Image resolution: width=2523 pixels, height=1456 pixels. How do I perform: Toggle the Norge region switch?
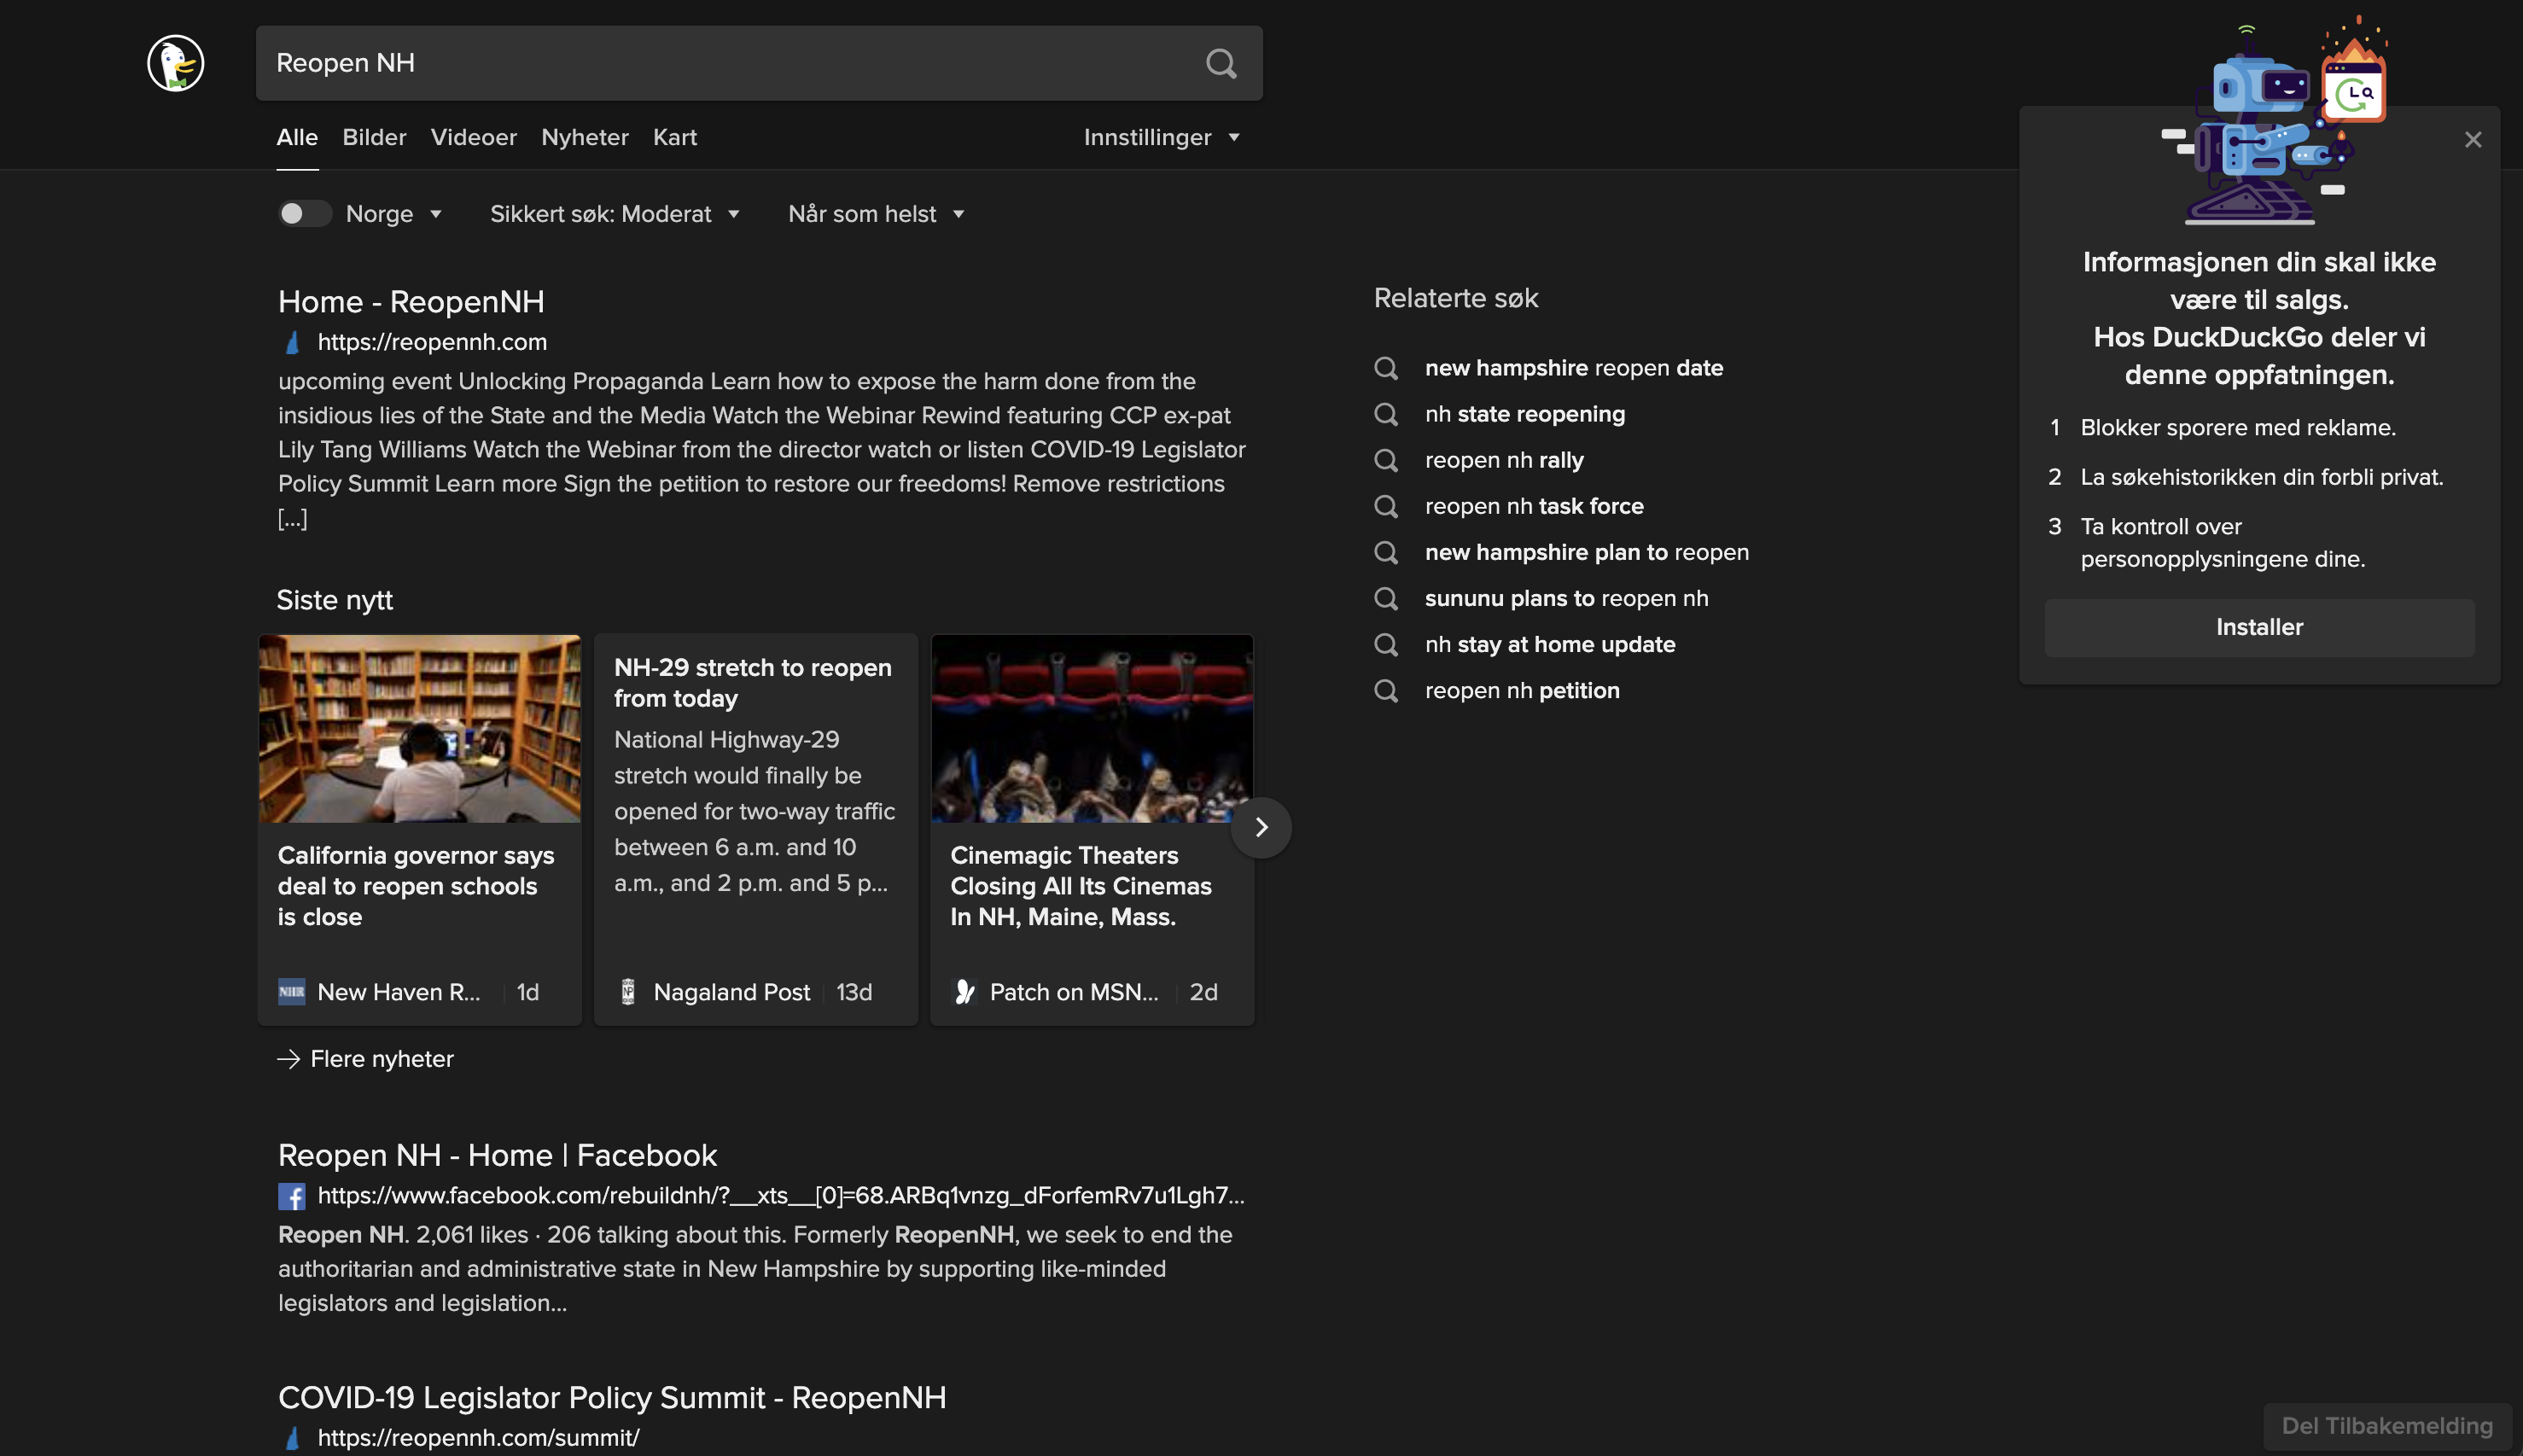click(304, 214)
